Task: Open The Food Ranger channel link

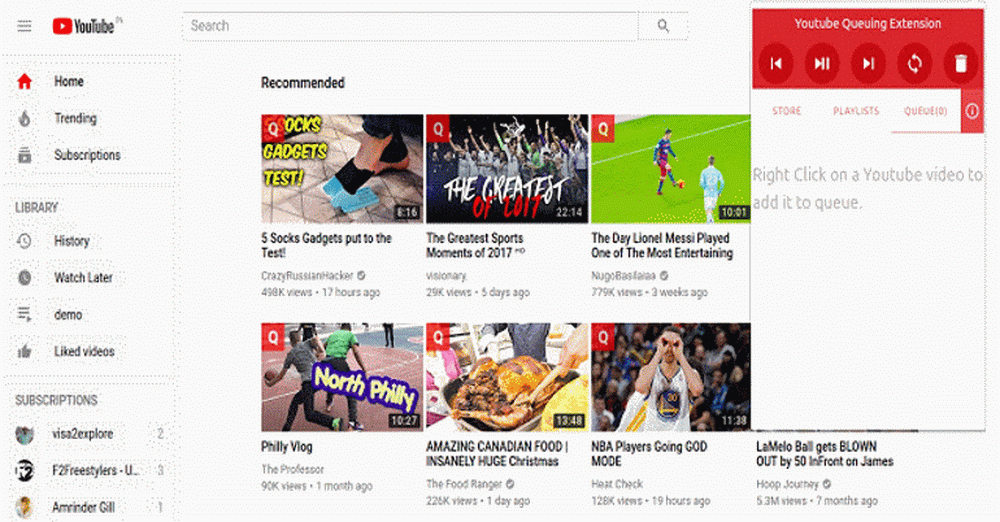Action: coord(464,484)
